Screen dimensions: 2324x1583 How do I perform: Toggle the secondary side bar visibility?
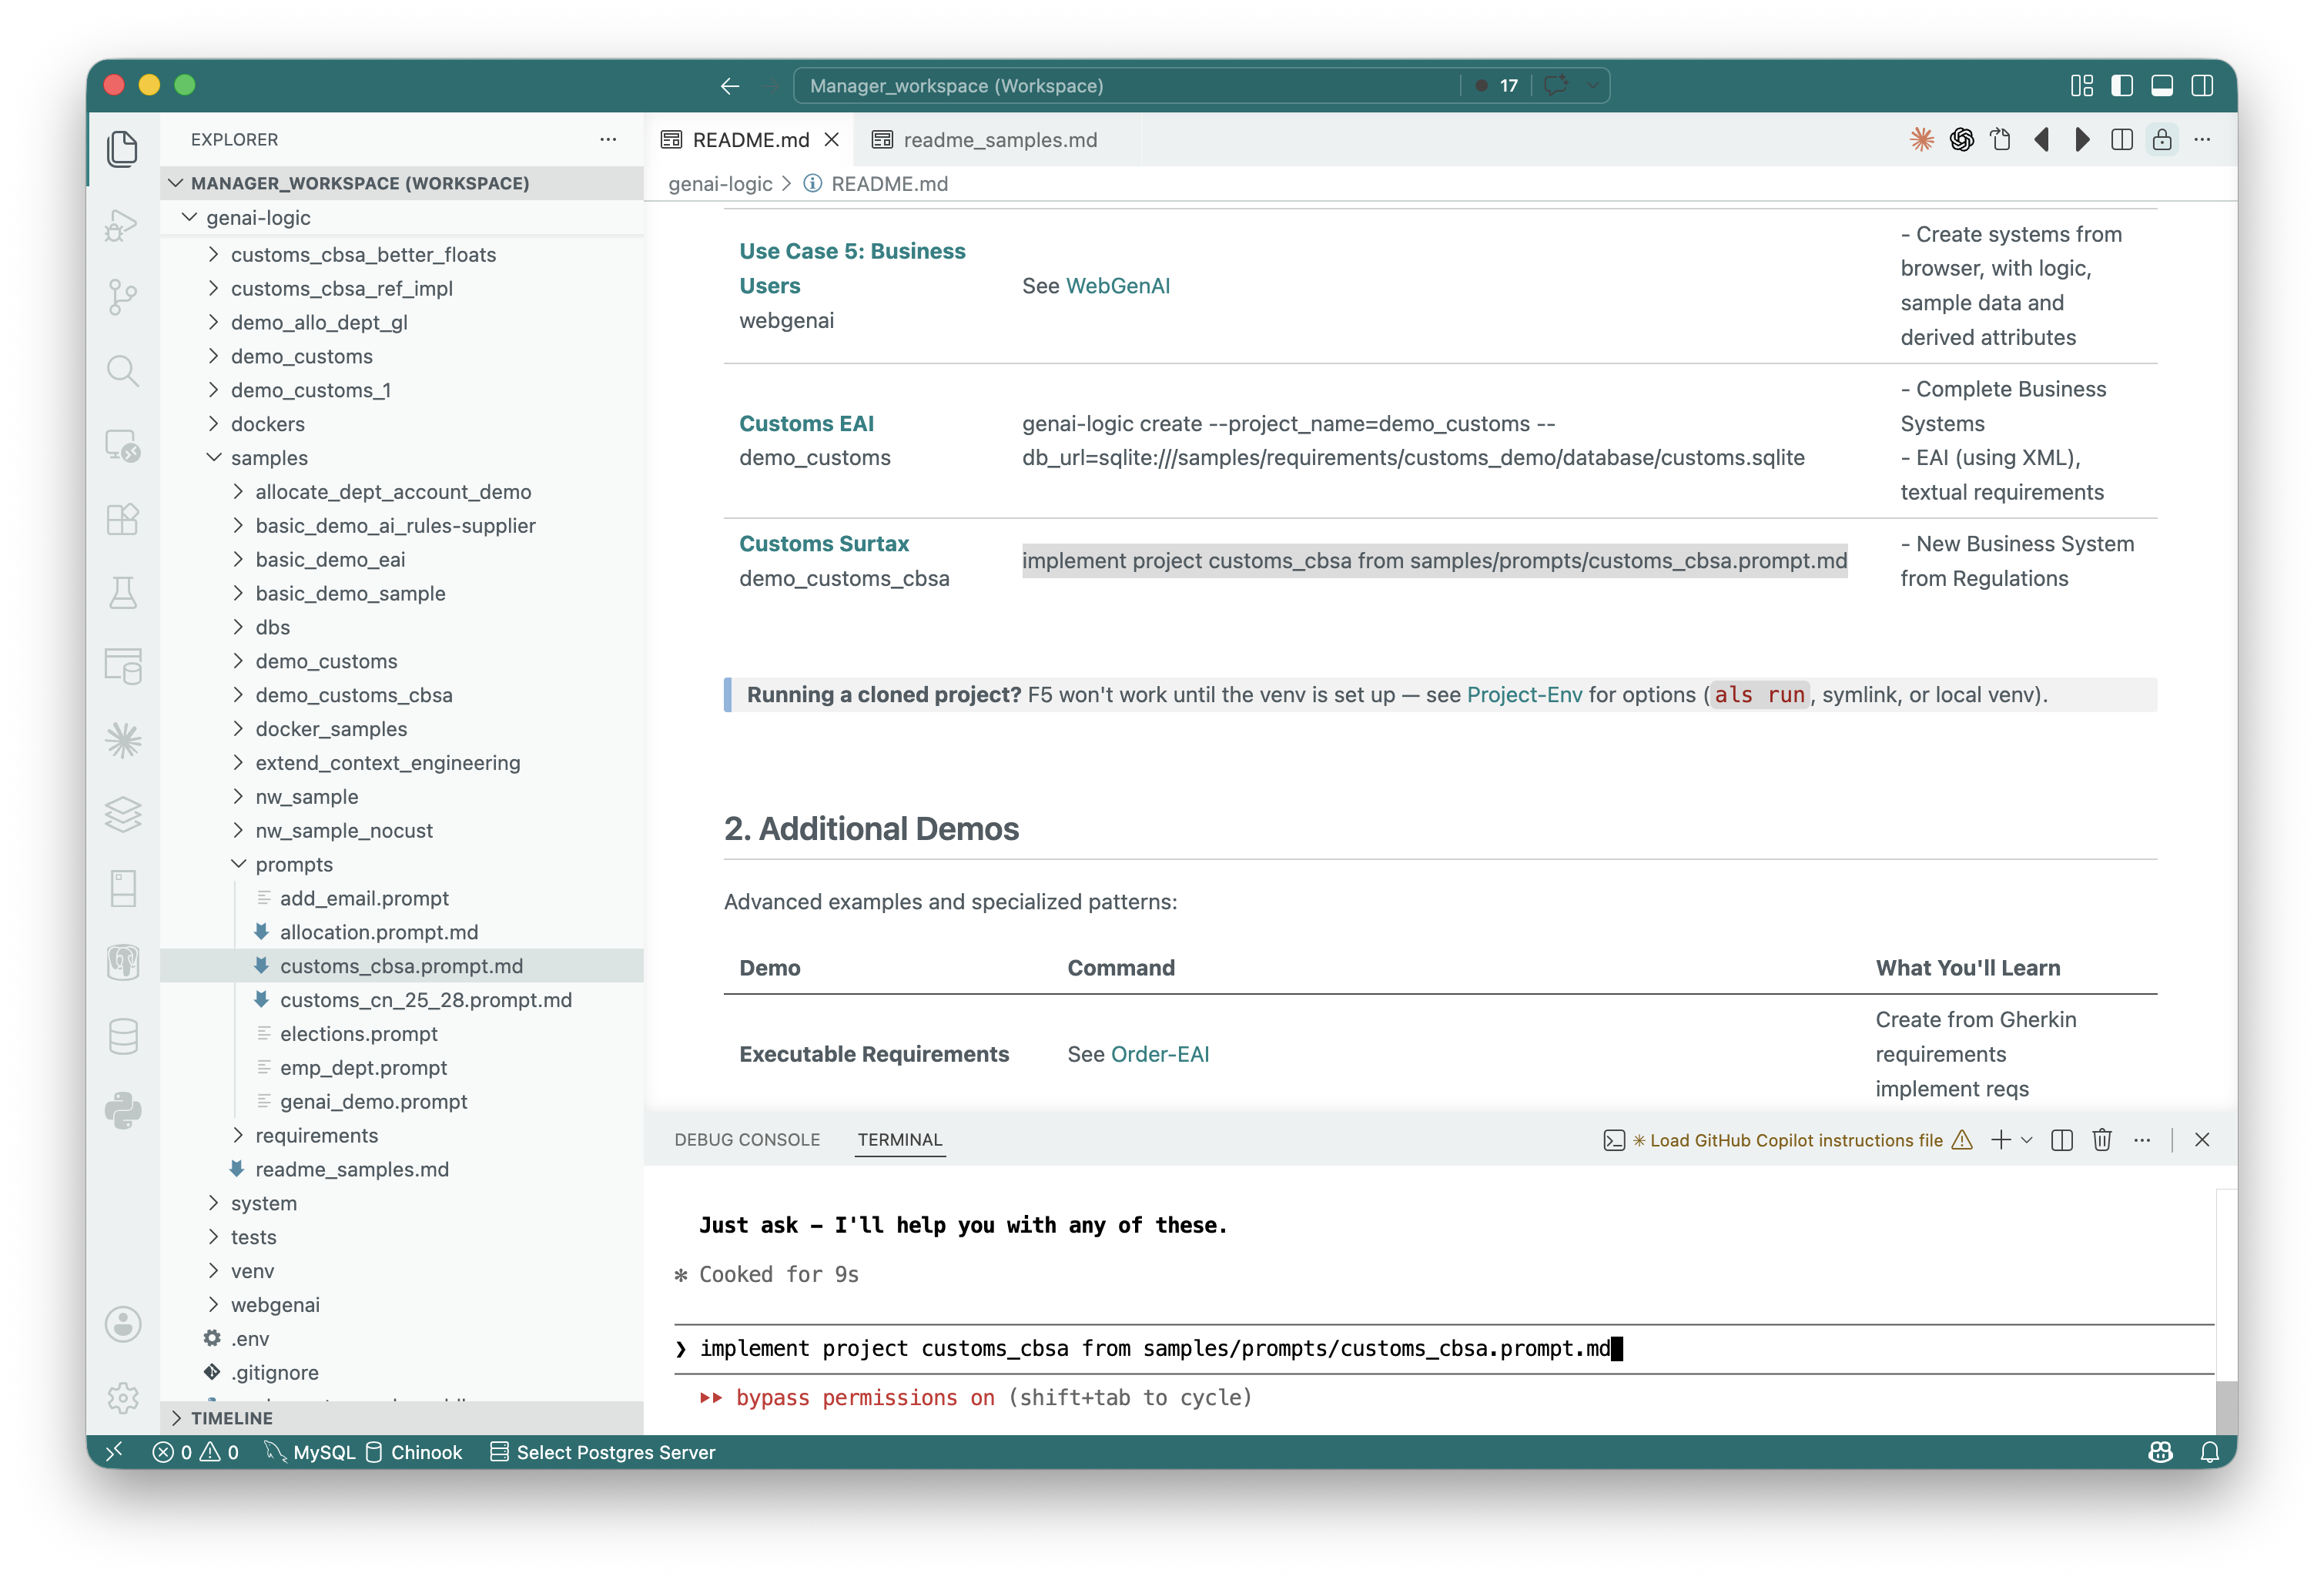pos(2201,86)
